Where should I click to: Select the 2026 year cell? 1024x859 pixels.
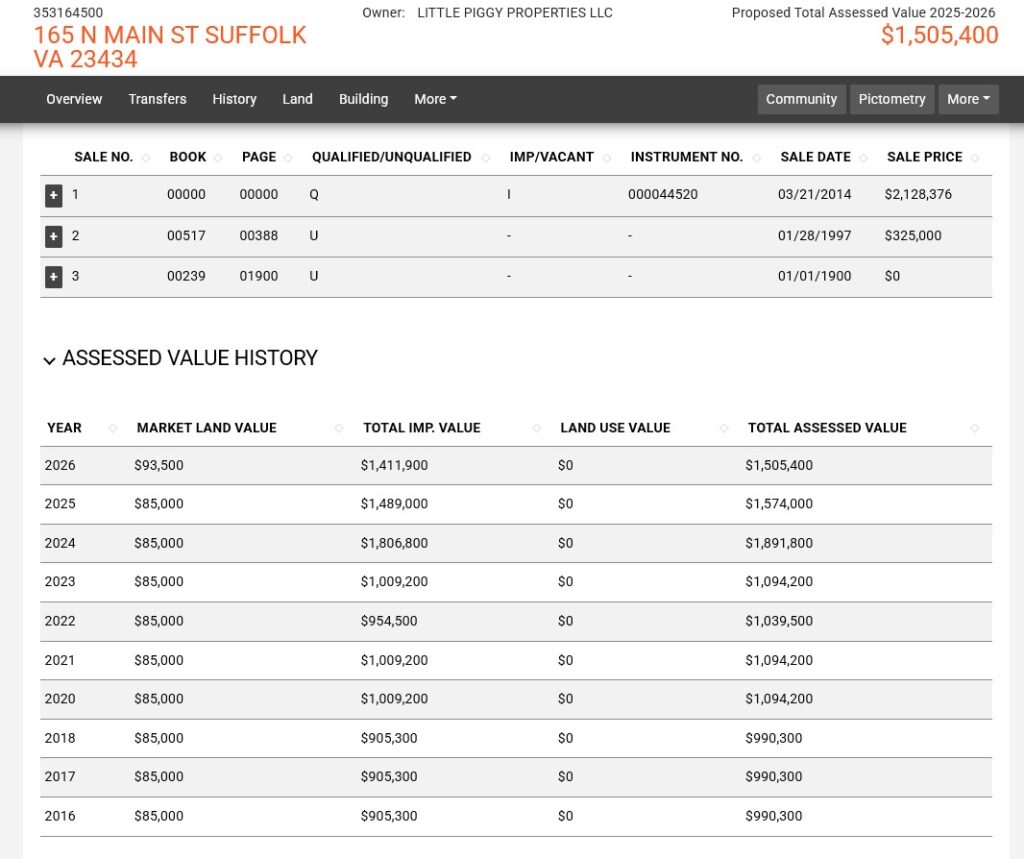click(60, 466)
